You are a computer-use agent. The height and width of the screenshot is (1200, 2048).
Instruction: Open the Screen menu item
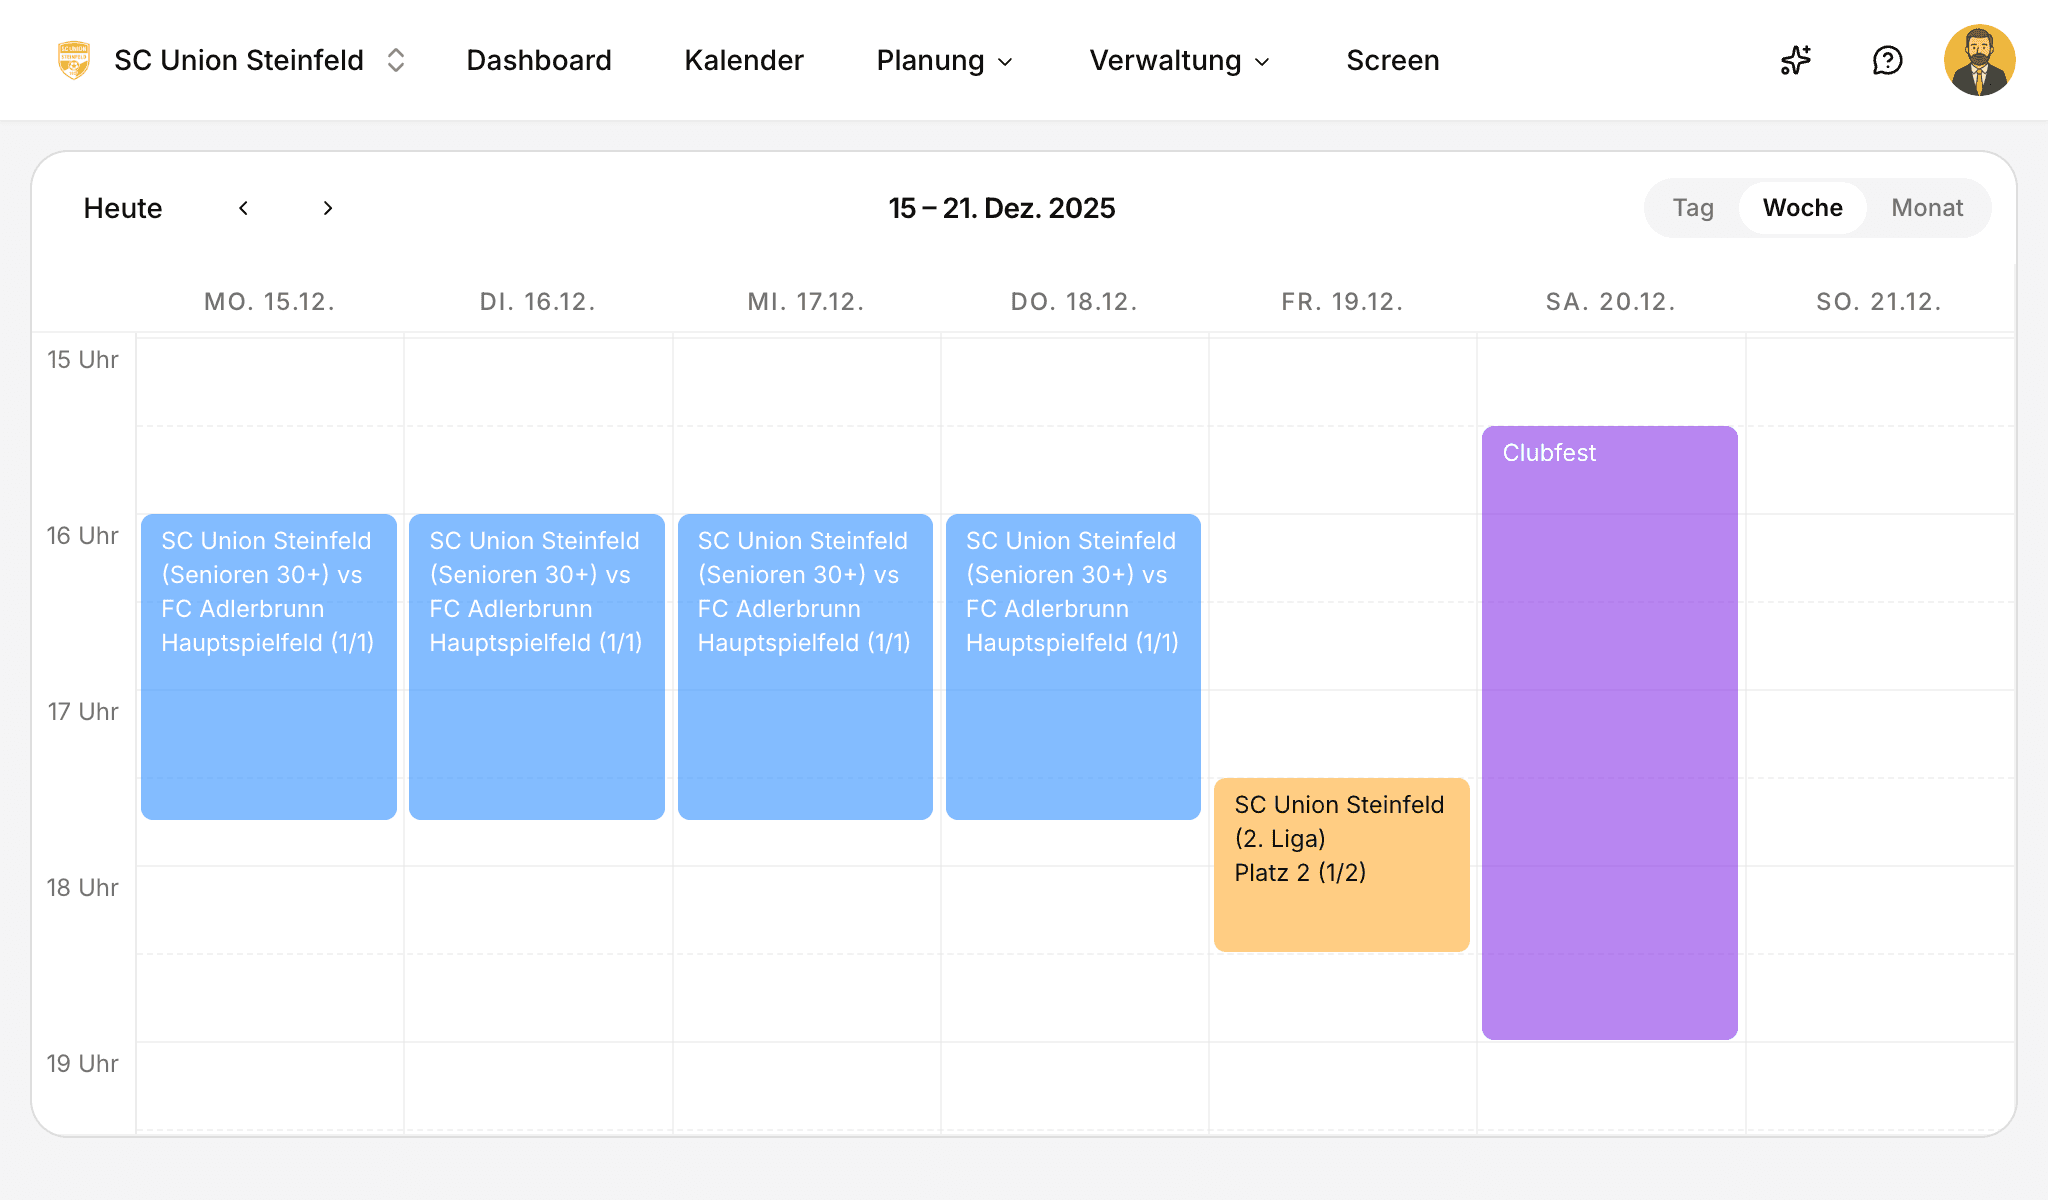pos(1393,61)
